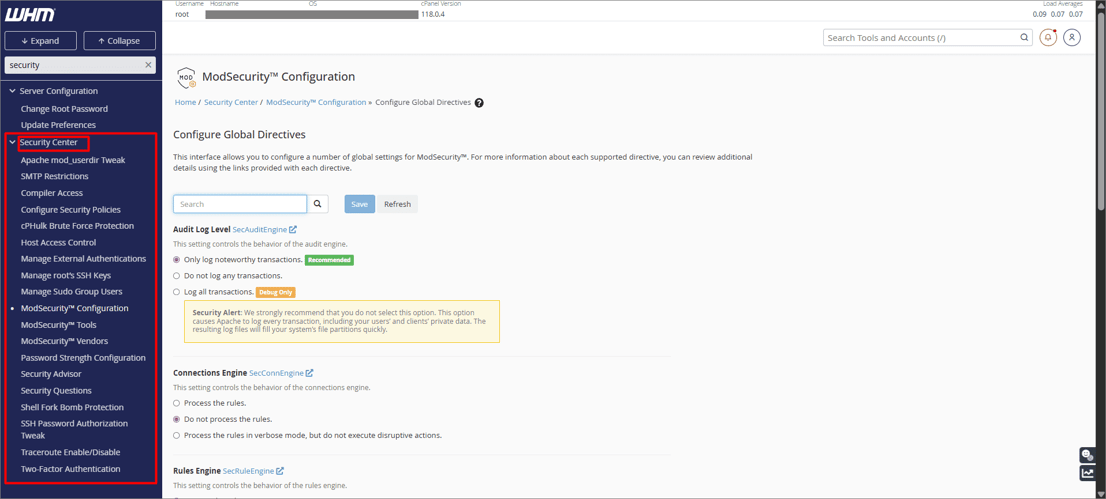Viewport: 1106px width, 499px height.
Task: Open Two-Factor Authentication
Action: point(71,469)
